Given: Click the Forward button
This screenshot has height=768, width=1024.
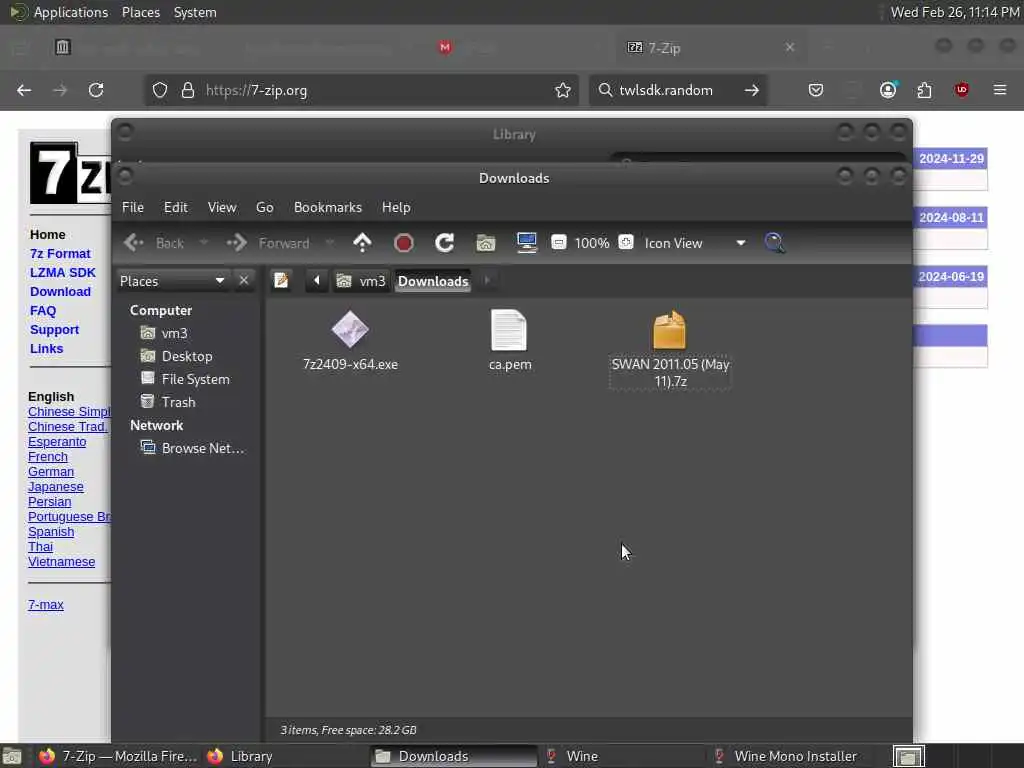Looking at the screenshot, I should (x=268, y=243).
